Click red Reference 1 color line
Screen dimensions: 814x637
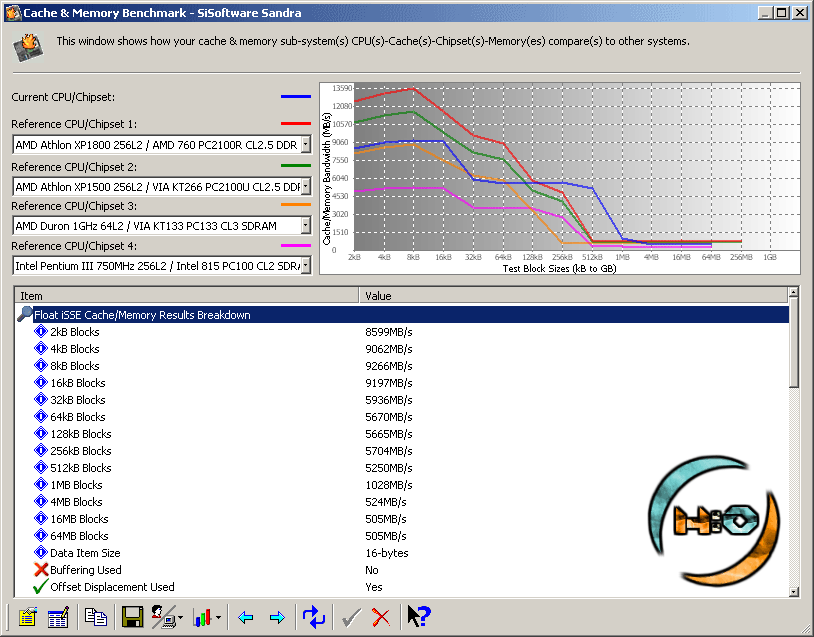(296, 124)
